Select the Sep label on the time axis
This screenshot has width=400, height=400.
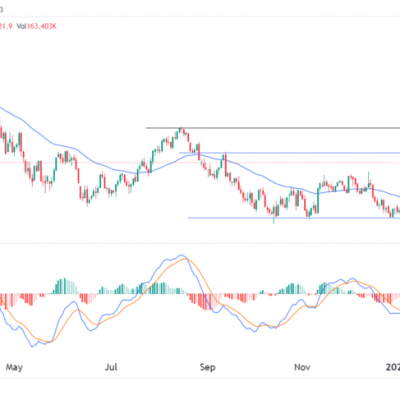point(208,367)
